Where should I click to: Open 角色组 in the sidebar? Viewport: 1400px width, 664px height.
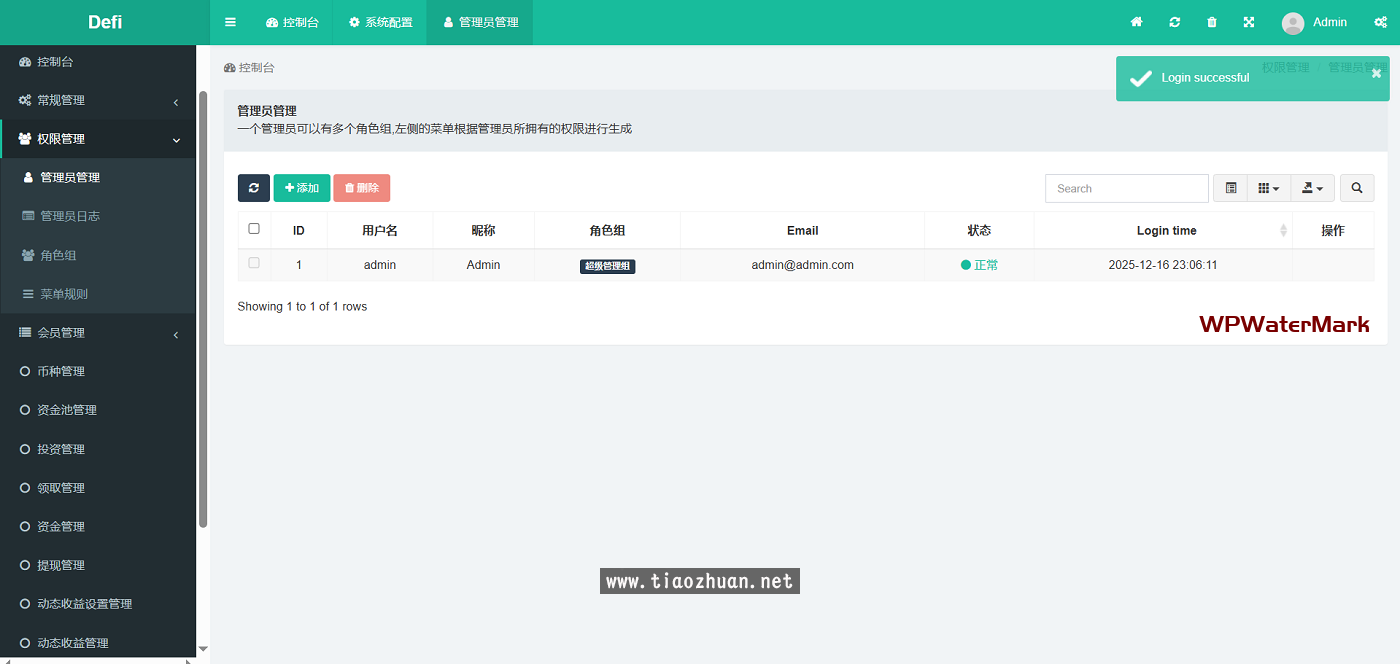pos(58,255)
